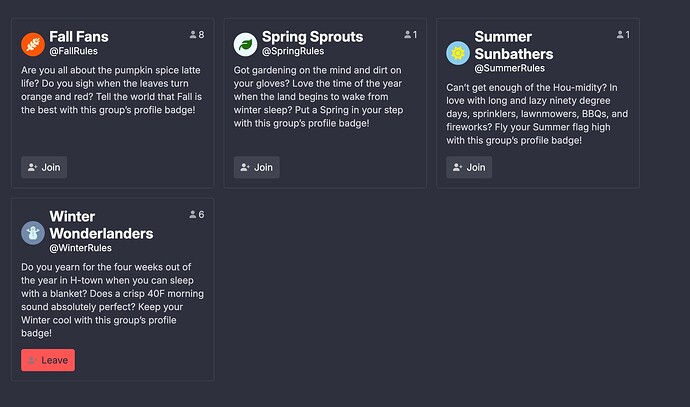Image resolution: width=690 pixels, height=407 pixels.
Task: Join the Fall Fans group
Action: coord(44,167)
